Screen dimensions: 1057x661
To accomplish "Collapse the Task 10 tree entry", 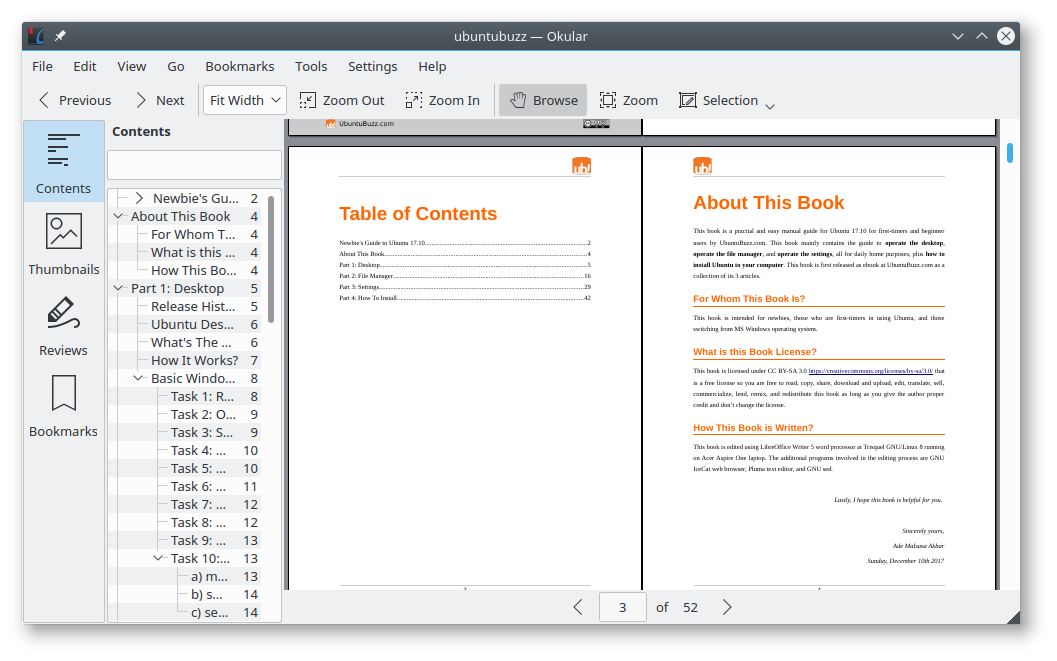I will [158, 559].
